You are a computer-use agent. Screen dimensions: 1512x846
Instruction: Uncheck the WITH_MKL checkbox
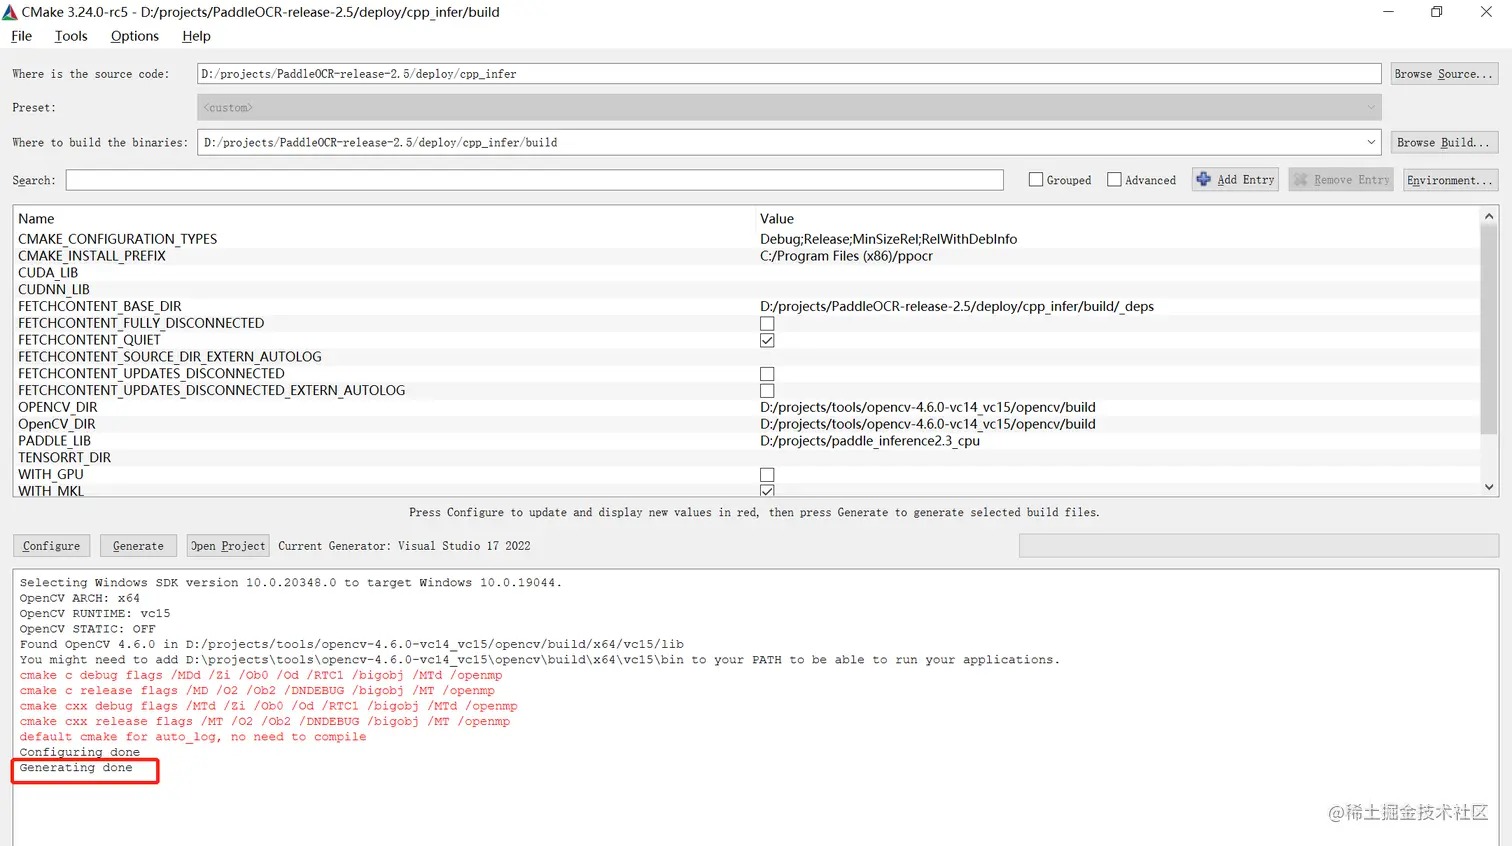[767, 491]
